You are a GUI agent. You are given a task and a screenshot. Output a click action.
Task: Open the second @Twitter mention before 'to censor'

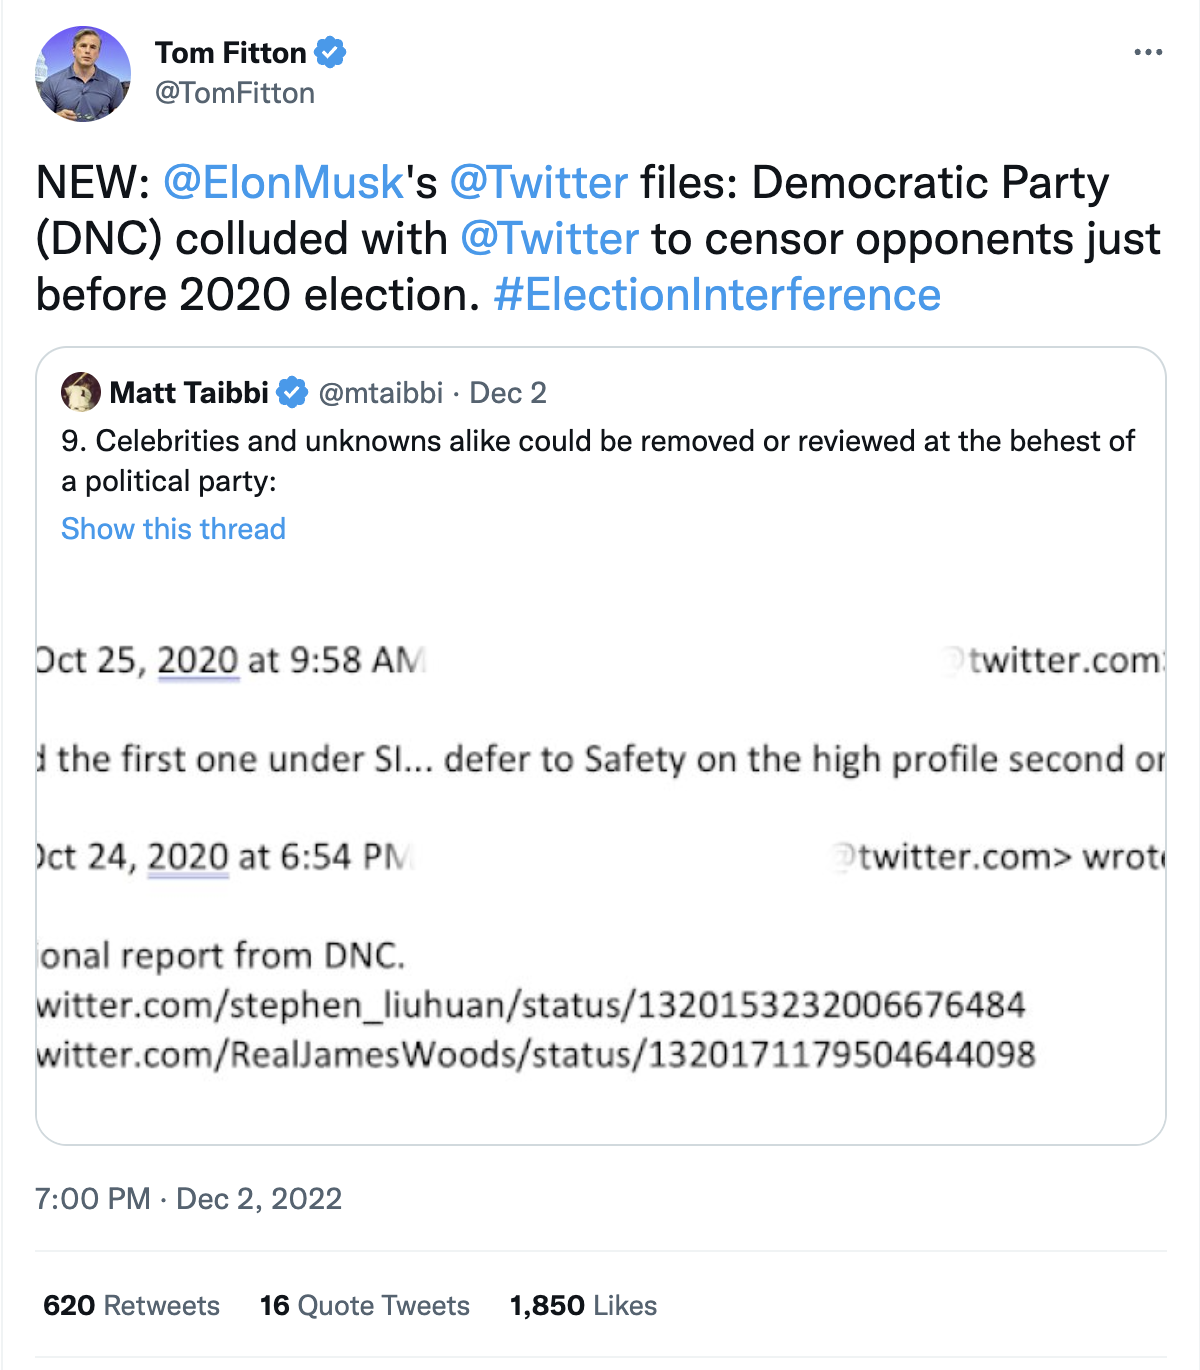[x=549, y=239]
